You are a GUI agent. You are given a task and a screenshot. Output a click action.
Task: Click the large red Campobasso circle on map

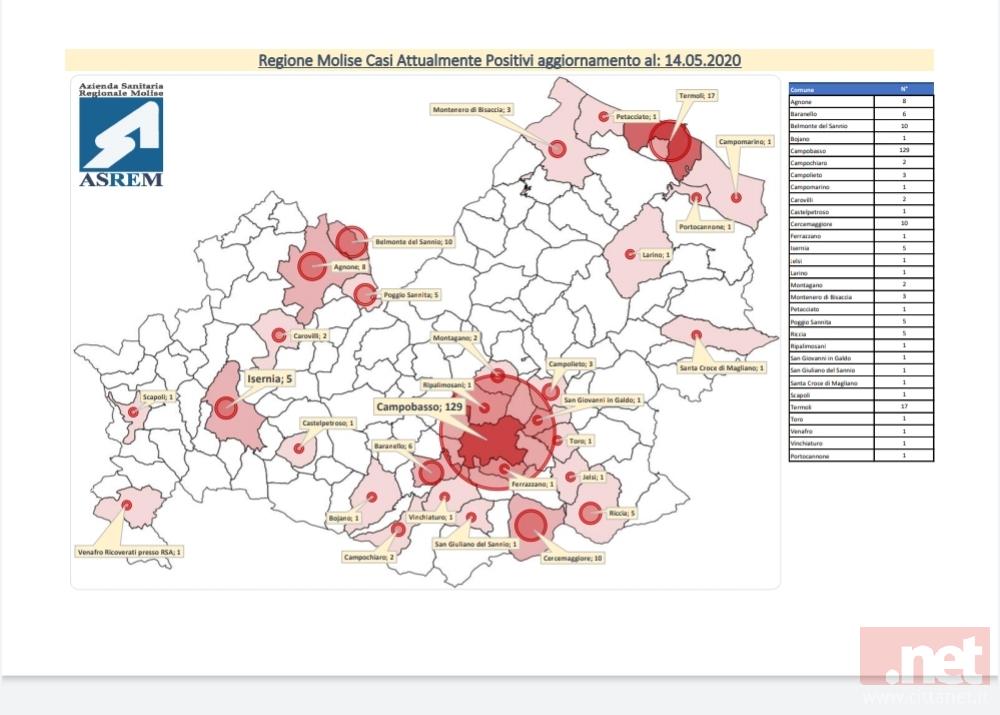pyautogui.click(x=499, y=432)
